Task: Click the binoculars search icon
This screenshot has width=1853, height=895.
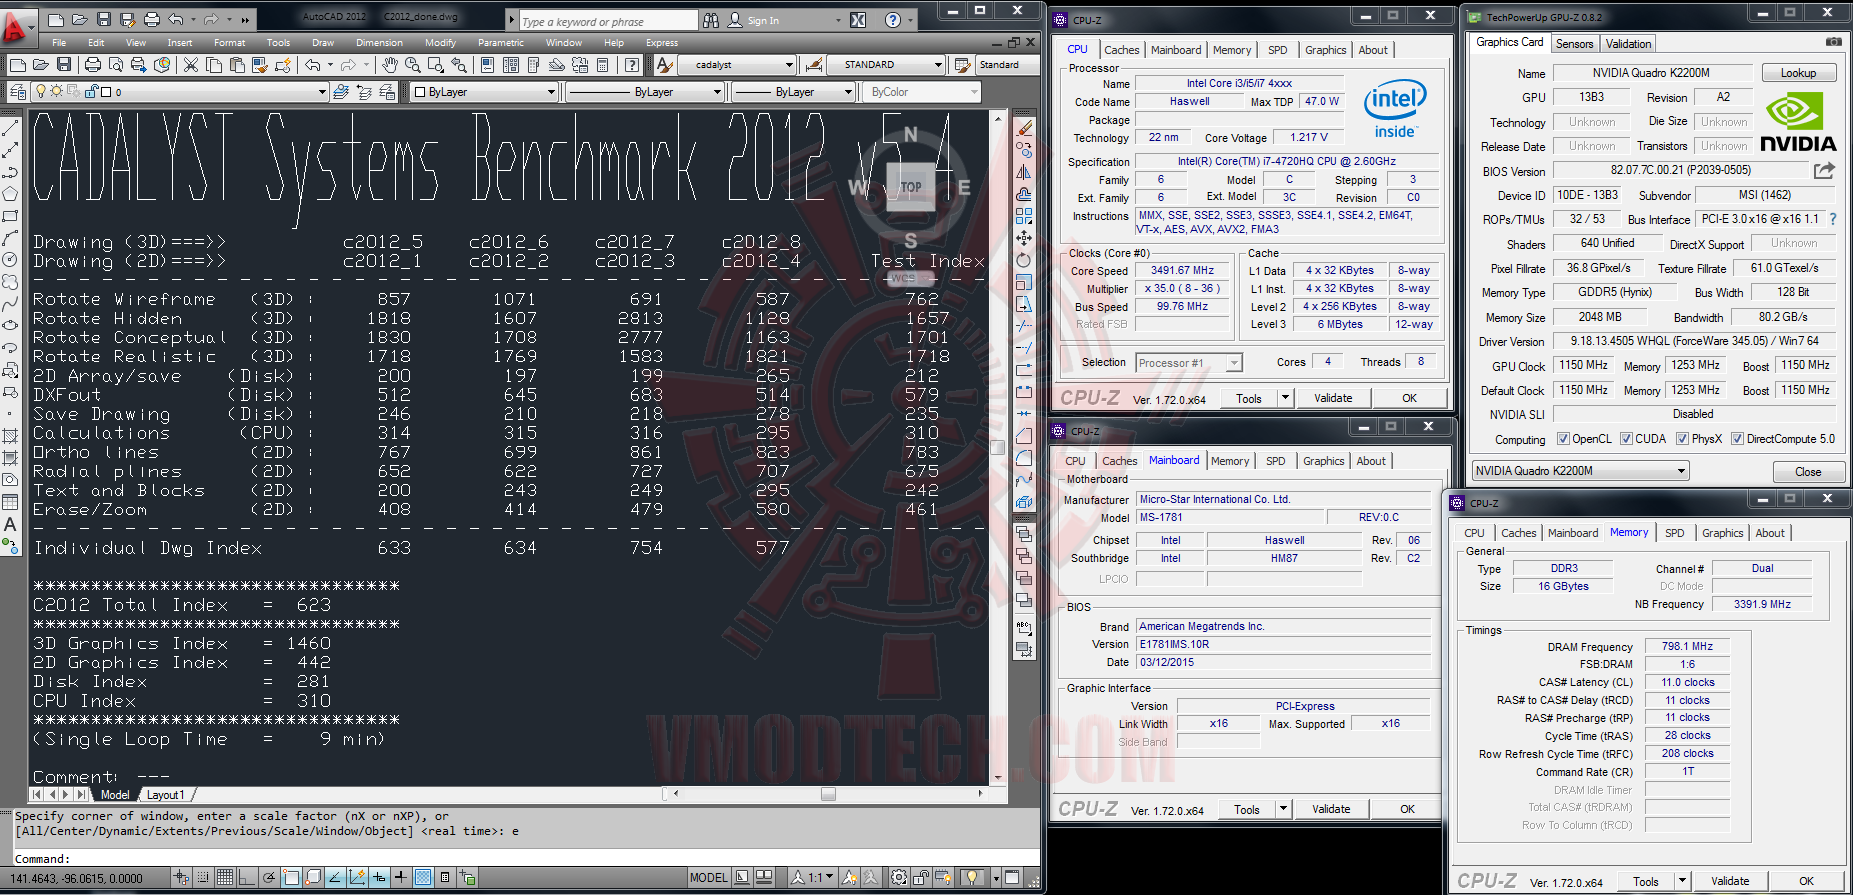Action: click(711, 20)
